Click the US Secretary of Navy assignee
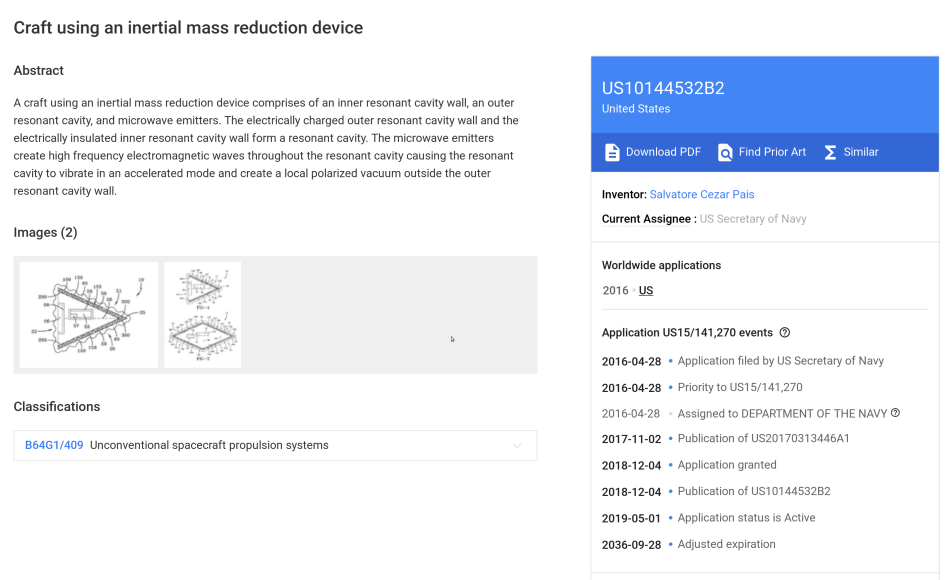 [x=753, y=219]
